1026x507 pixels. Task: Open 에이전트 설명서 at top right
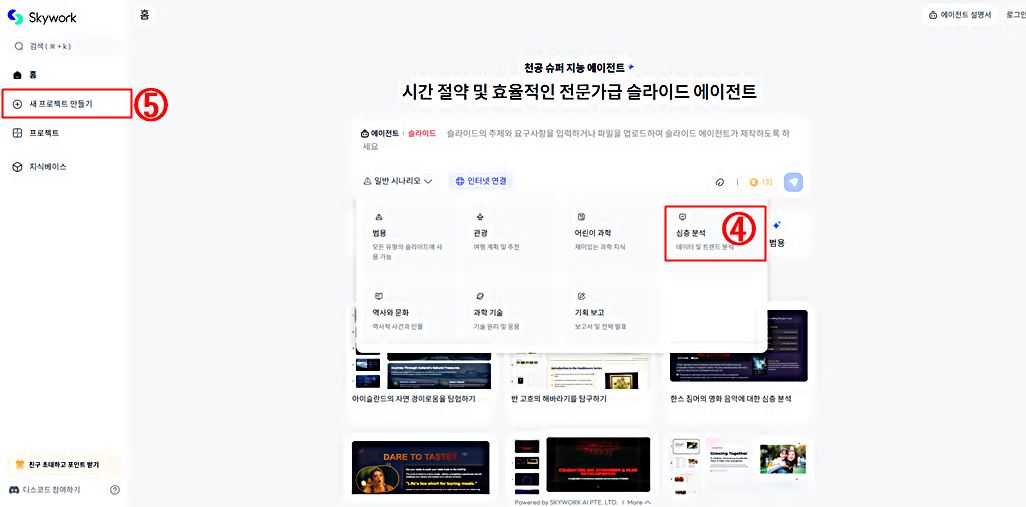pos(959,14)
